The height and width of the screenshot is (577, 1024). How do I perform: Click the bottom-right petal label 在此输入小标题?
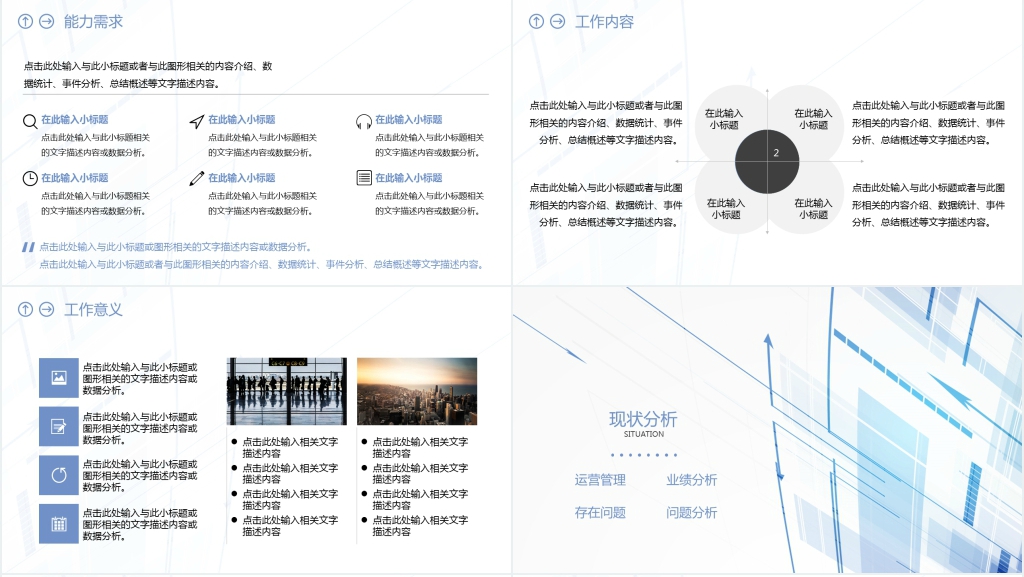pos(813,209)
